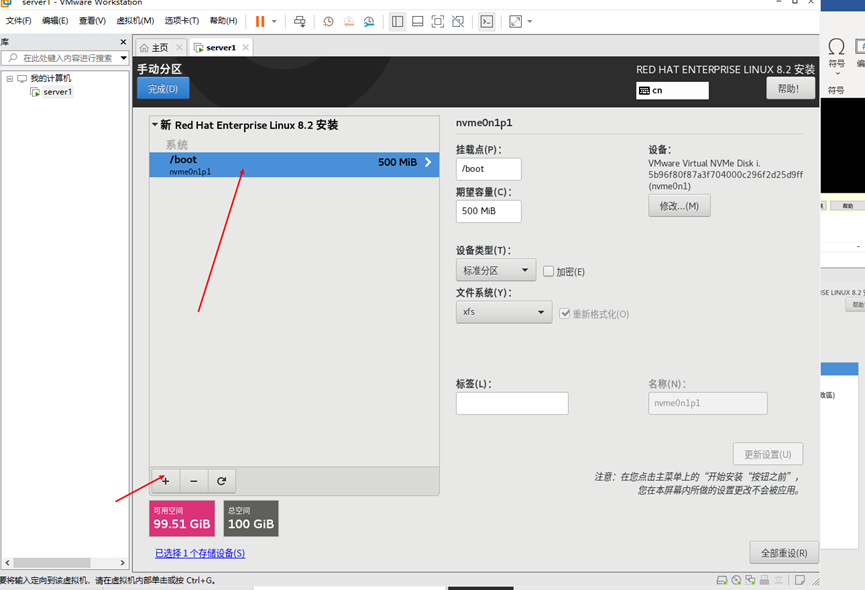Click the CD/DVD drive status bar icon

coord(736,580)
